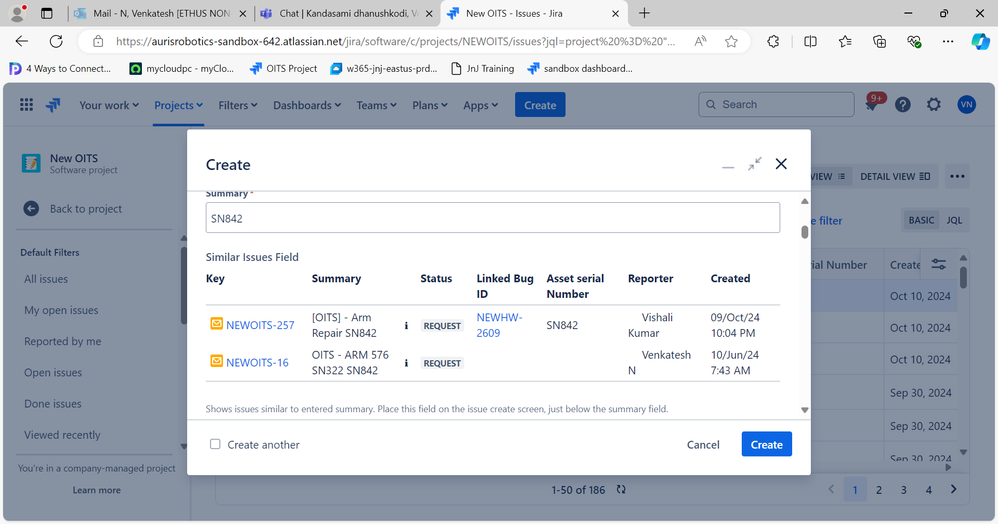The width and height of the screenshot is (998, 524).
Task: Open Jira settings gear icon
Action: [x=934, y=104]
